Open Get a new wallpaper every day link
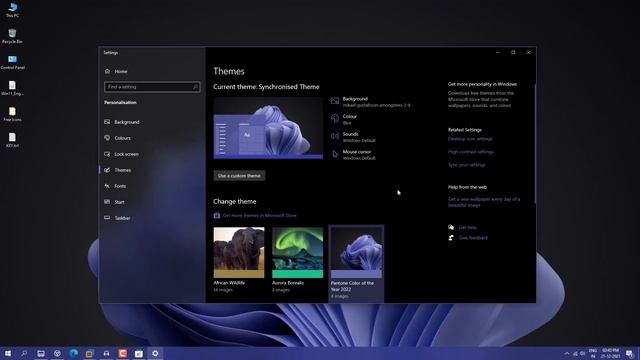Image resolution: width=640 pixels, height=360 pixels. click(x=484, y=202)
